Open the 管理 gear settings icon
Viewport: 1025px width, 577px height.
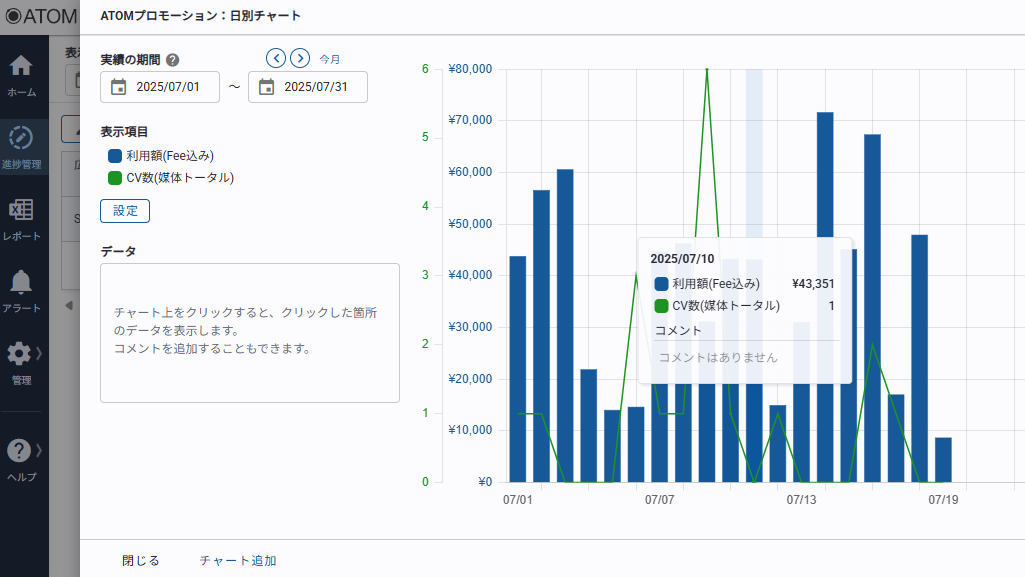19,354
